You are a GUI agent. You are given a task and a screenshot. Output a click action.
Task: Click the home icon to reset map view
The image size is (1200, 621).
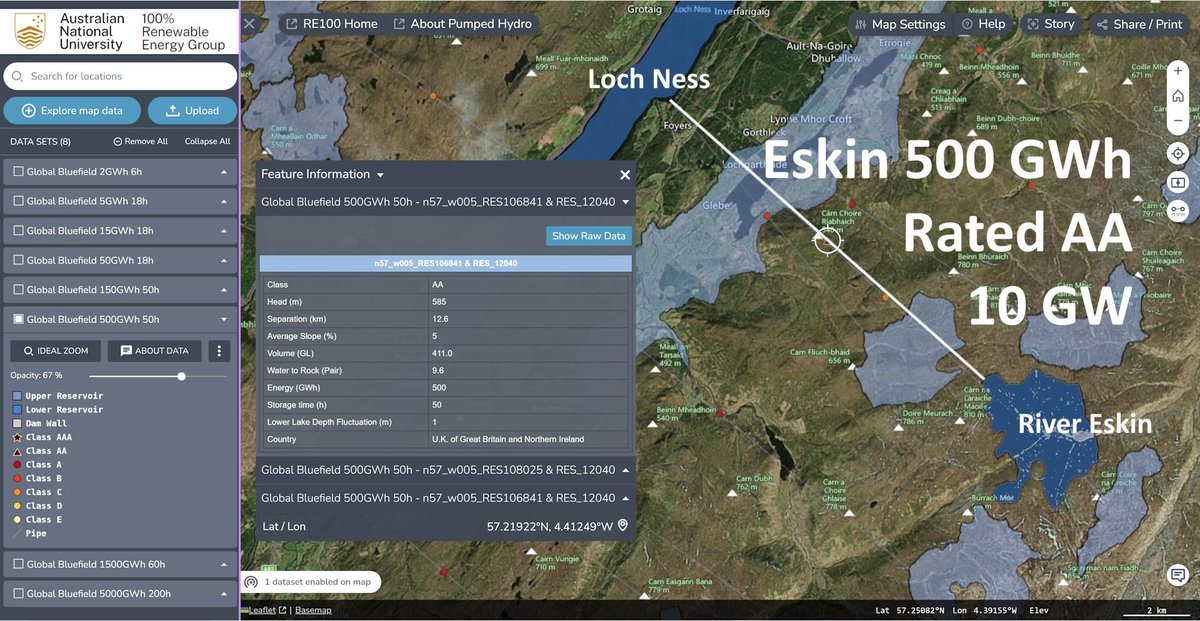pos(1177,95)
